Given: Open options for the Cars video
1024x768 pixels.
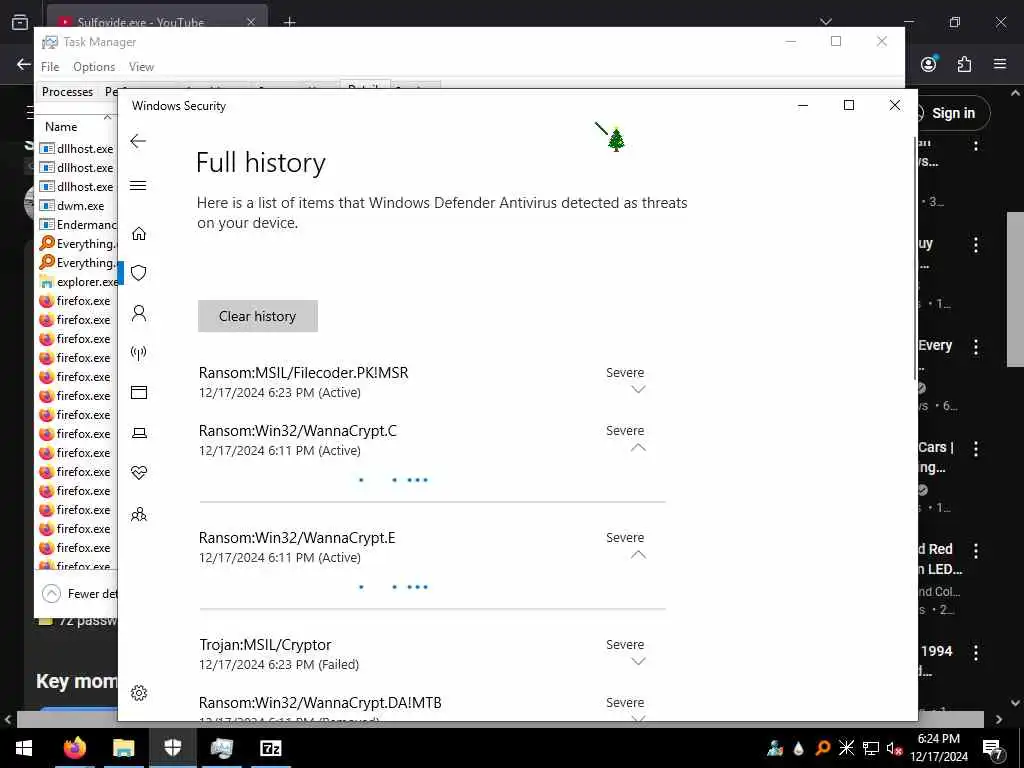Looking at the screenshot, I should pyautogui.click(x=976, y=449).
